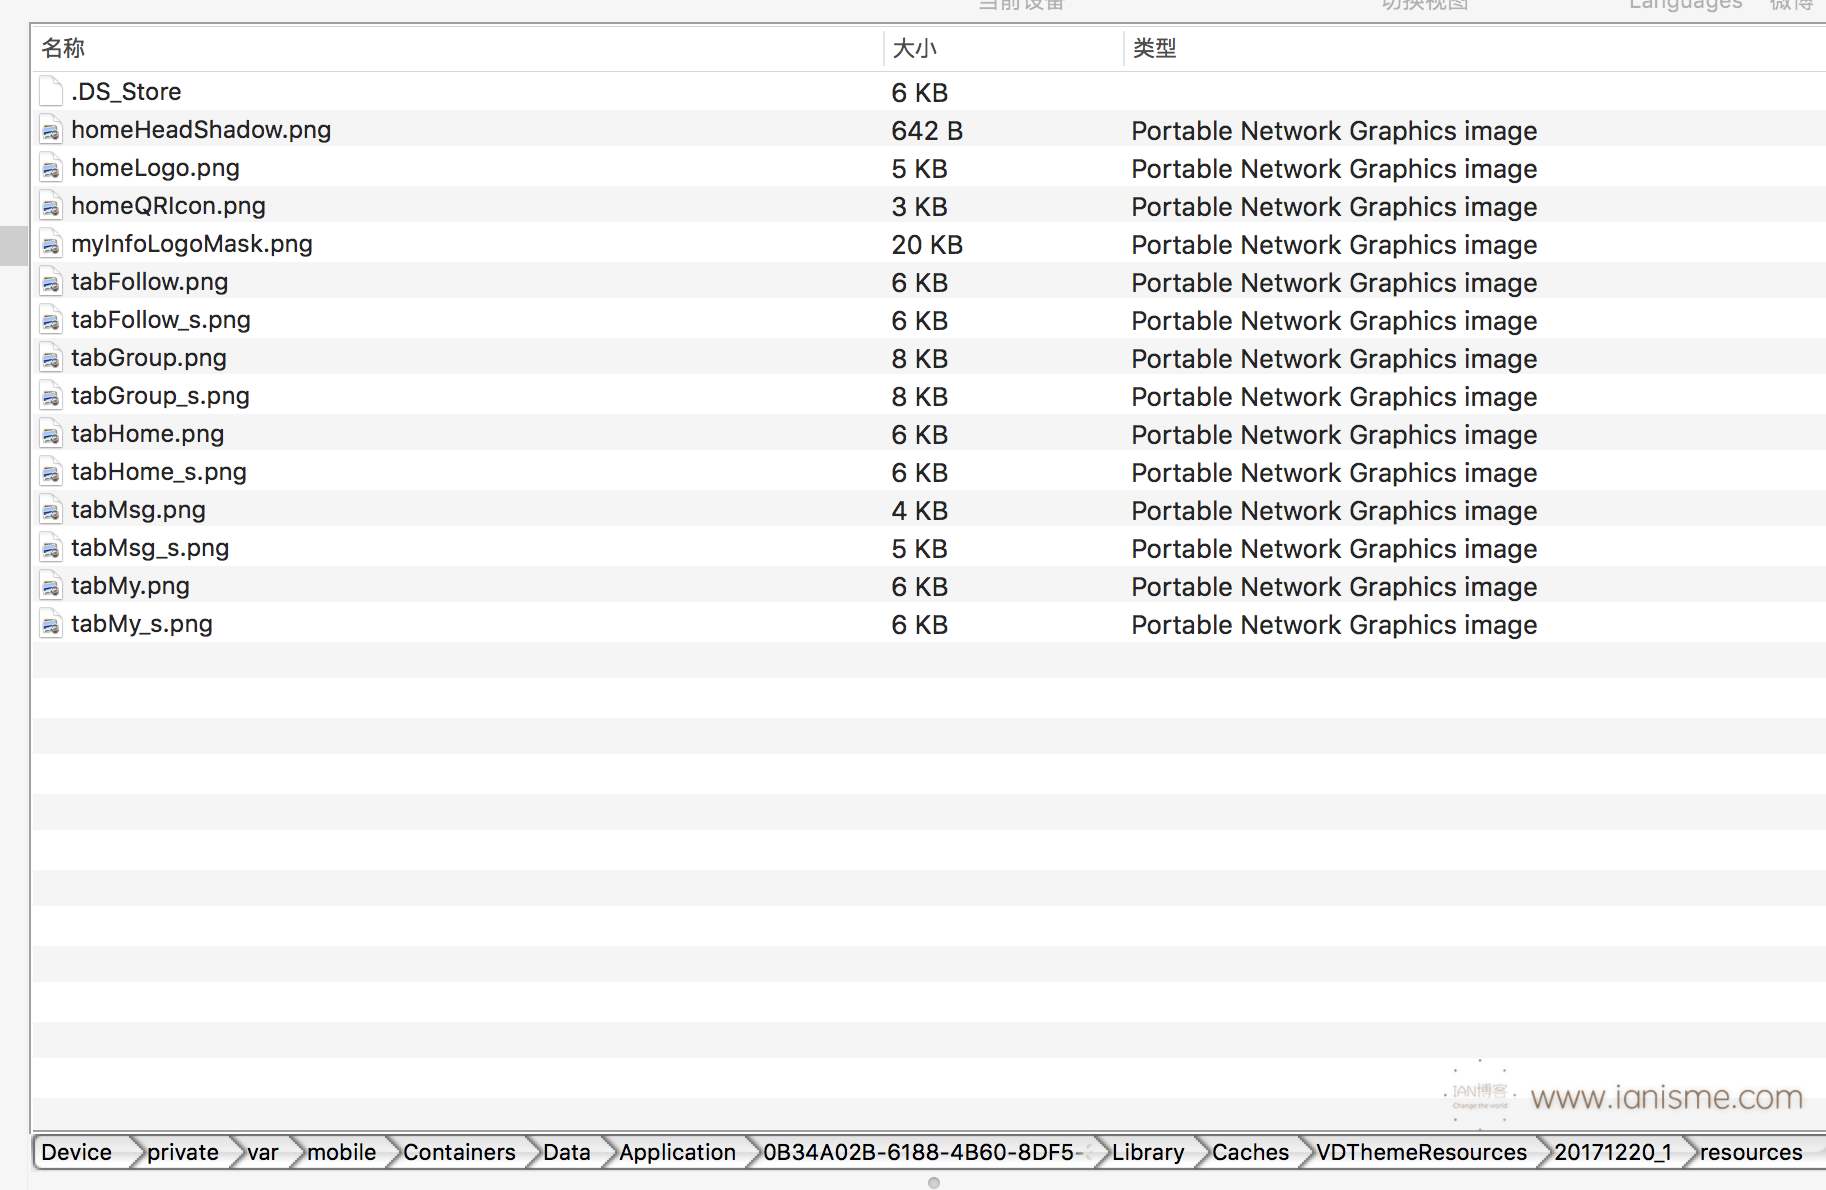Click the tabFollow.png file icon
The height and width of the screenshot is (1190, 1826).
(51, 282)
